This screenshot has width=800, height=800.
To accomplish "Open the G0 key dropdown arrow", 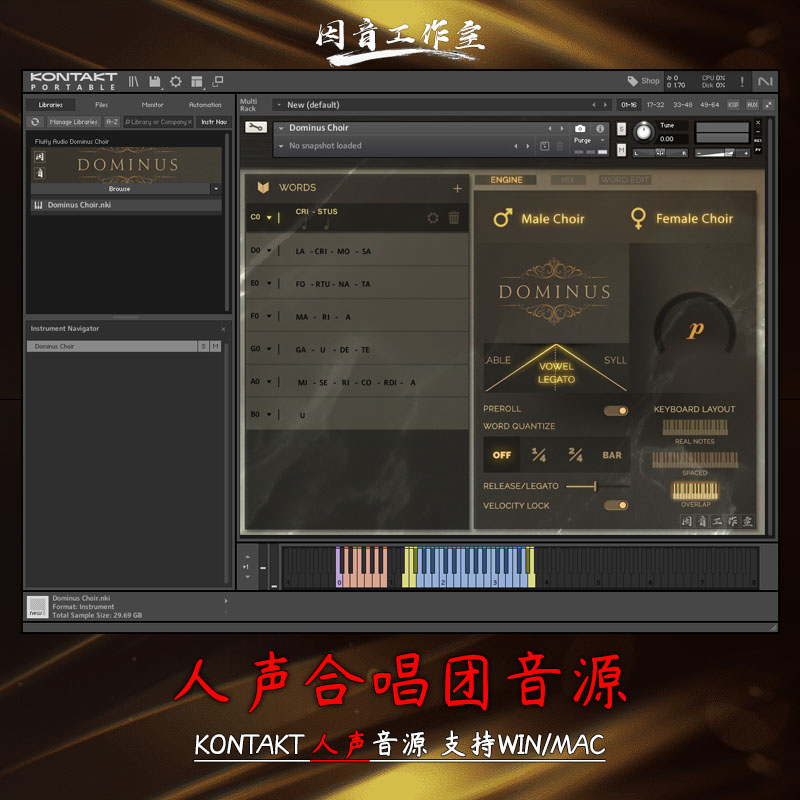I will pyautogui.click(x=269, y=349).
